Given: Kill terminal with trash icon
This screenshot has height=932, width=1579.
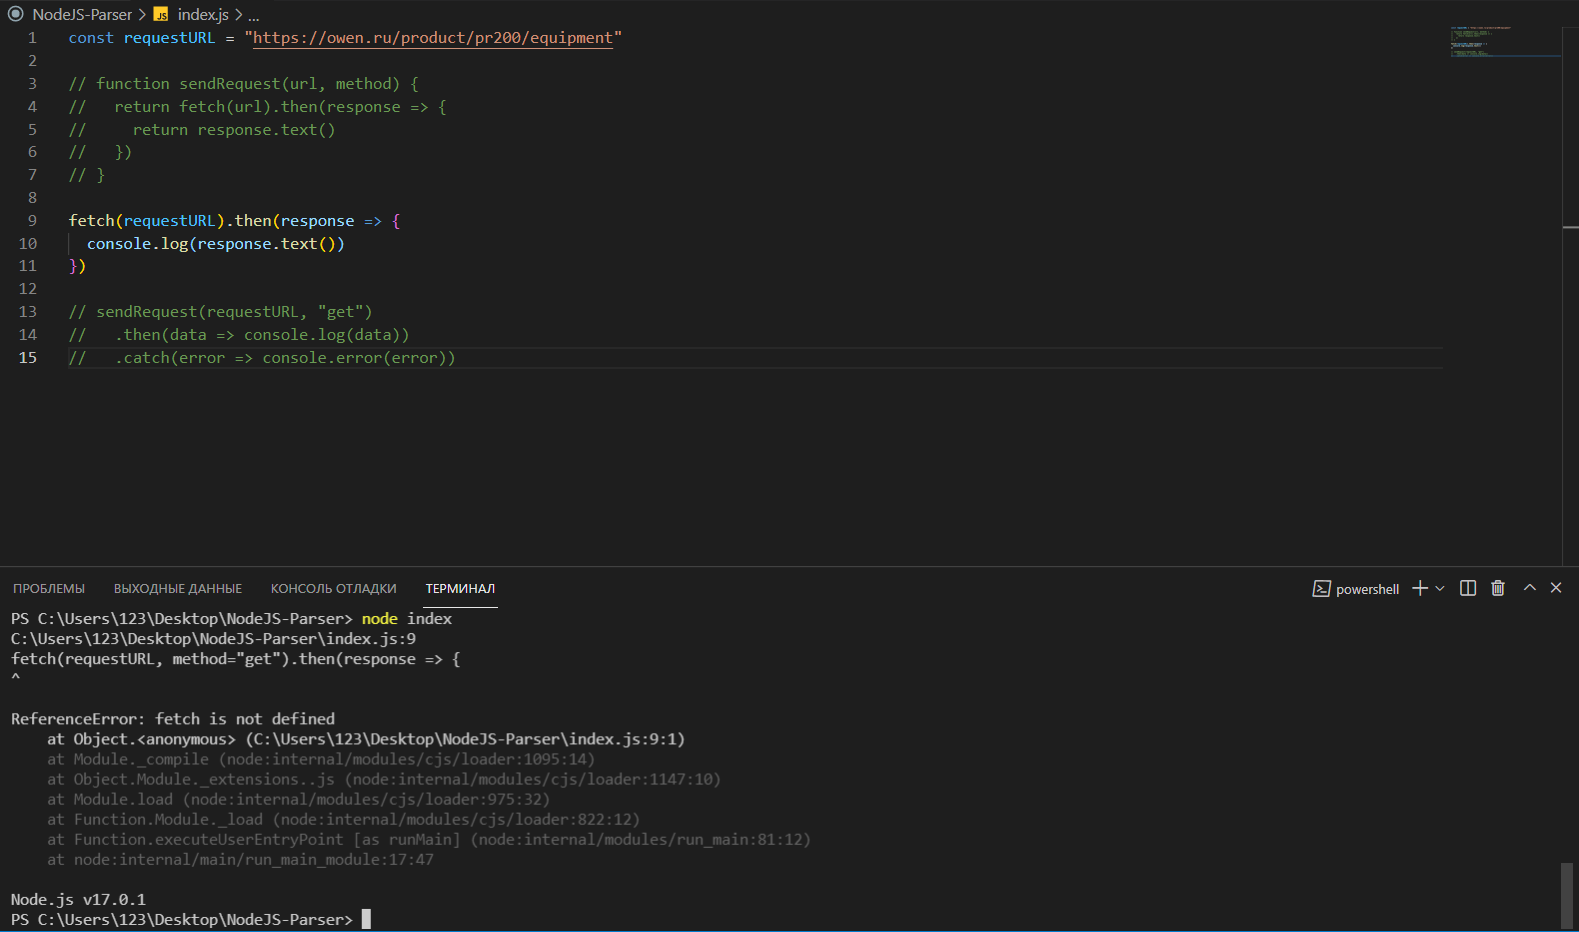Looking at the screenshot, I should tap(1498, 588).
